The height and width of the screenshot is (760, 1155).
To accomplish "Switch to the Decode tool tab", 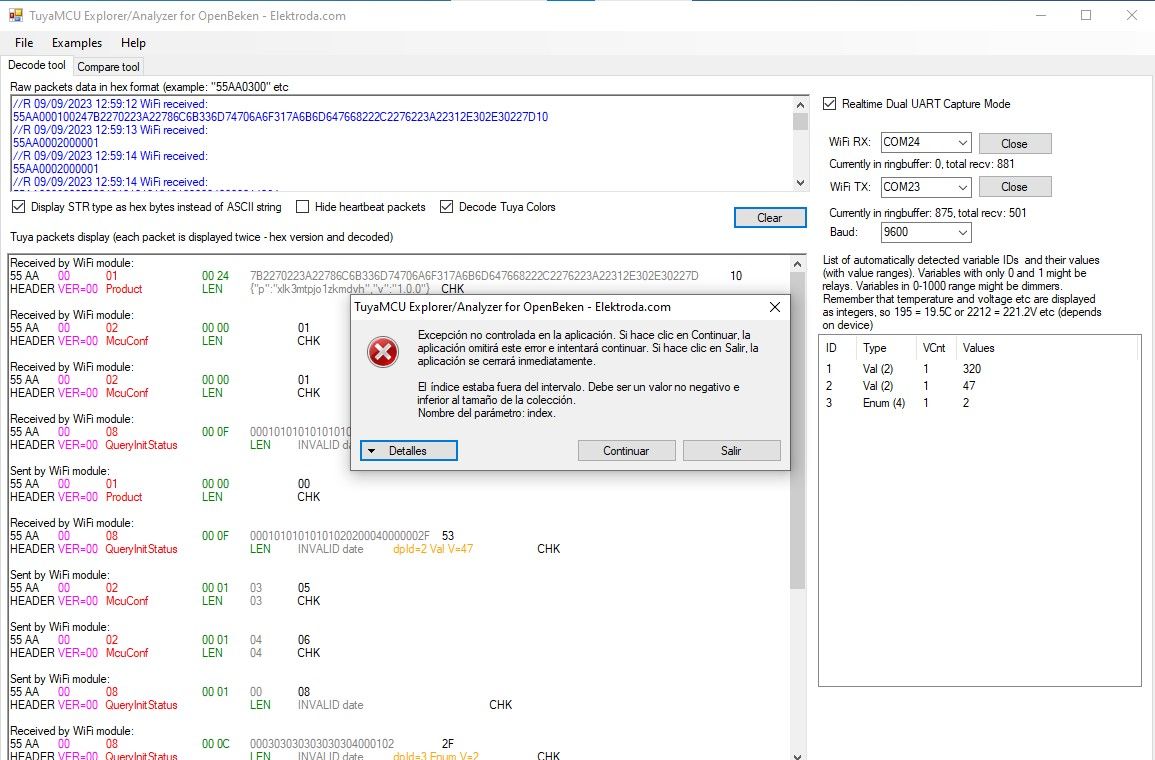I will [x=37, y=65].
